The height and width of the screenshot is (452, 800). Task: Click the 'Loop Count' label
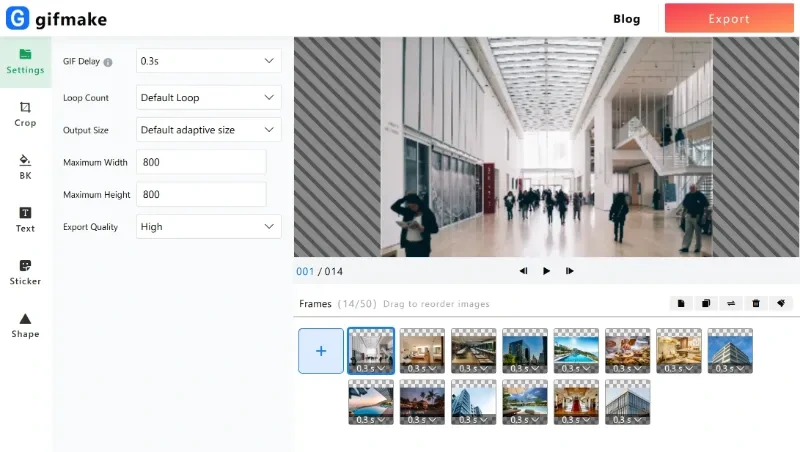(86, 97)
